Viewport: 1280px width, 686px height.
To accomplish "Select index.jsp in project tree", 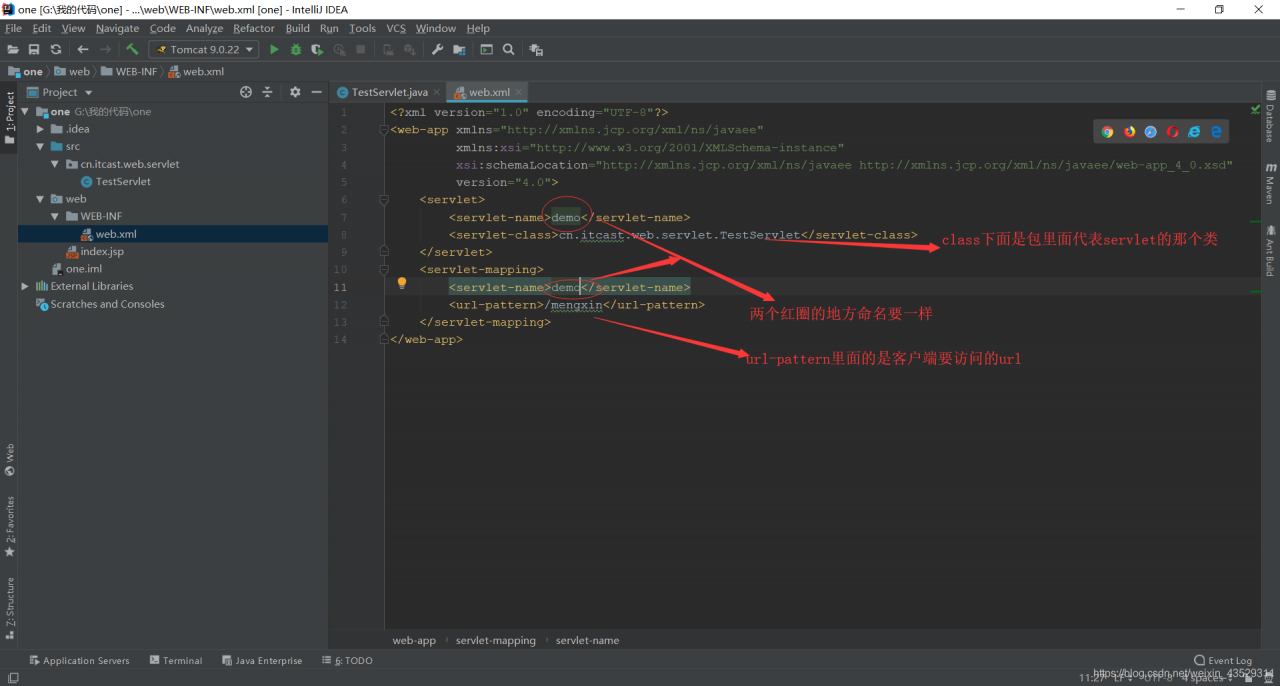I will point(102,251).
